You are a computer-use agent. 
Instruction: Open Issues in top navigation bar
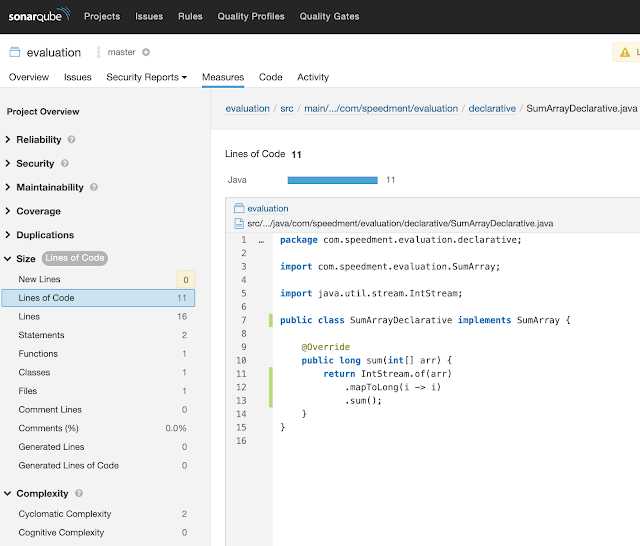pos(149,16)
